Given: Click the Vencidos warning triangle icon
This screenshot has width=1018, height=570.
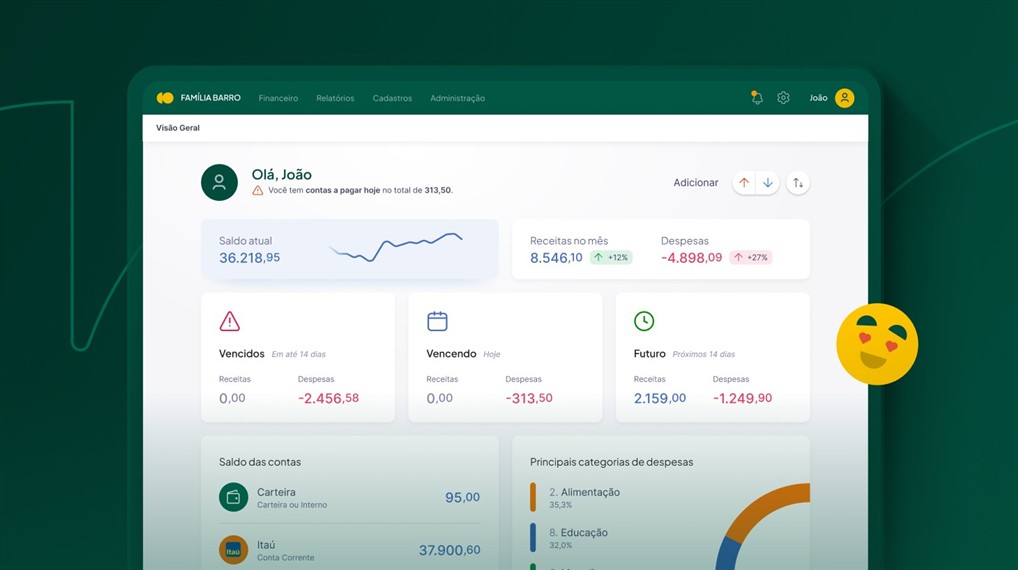Looking at the screenshot, I should pos(230,321).
